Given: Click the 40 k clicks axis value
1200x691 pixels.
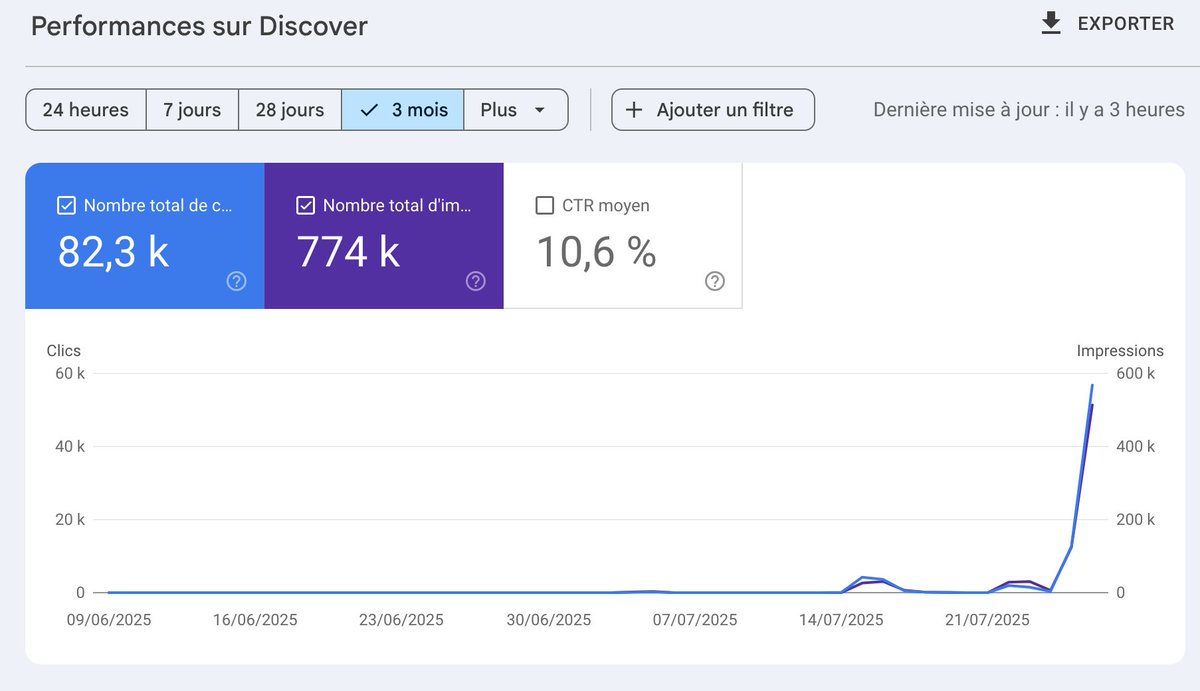Looking at the screenshot, I should click(70, 447).
